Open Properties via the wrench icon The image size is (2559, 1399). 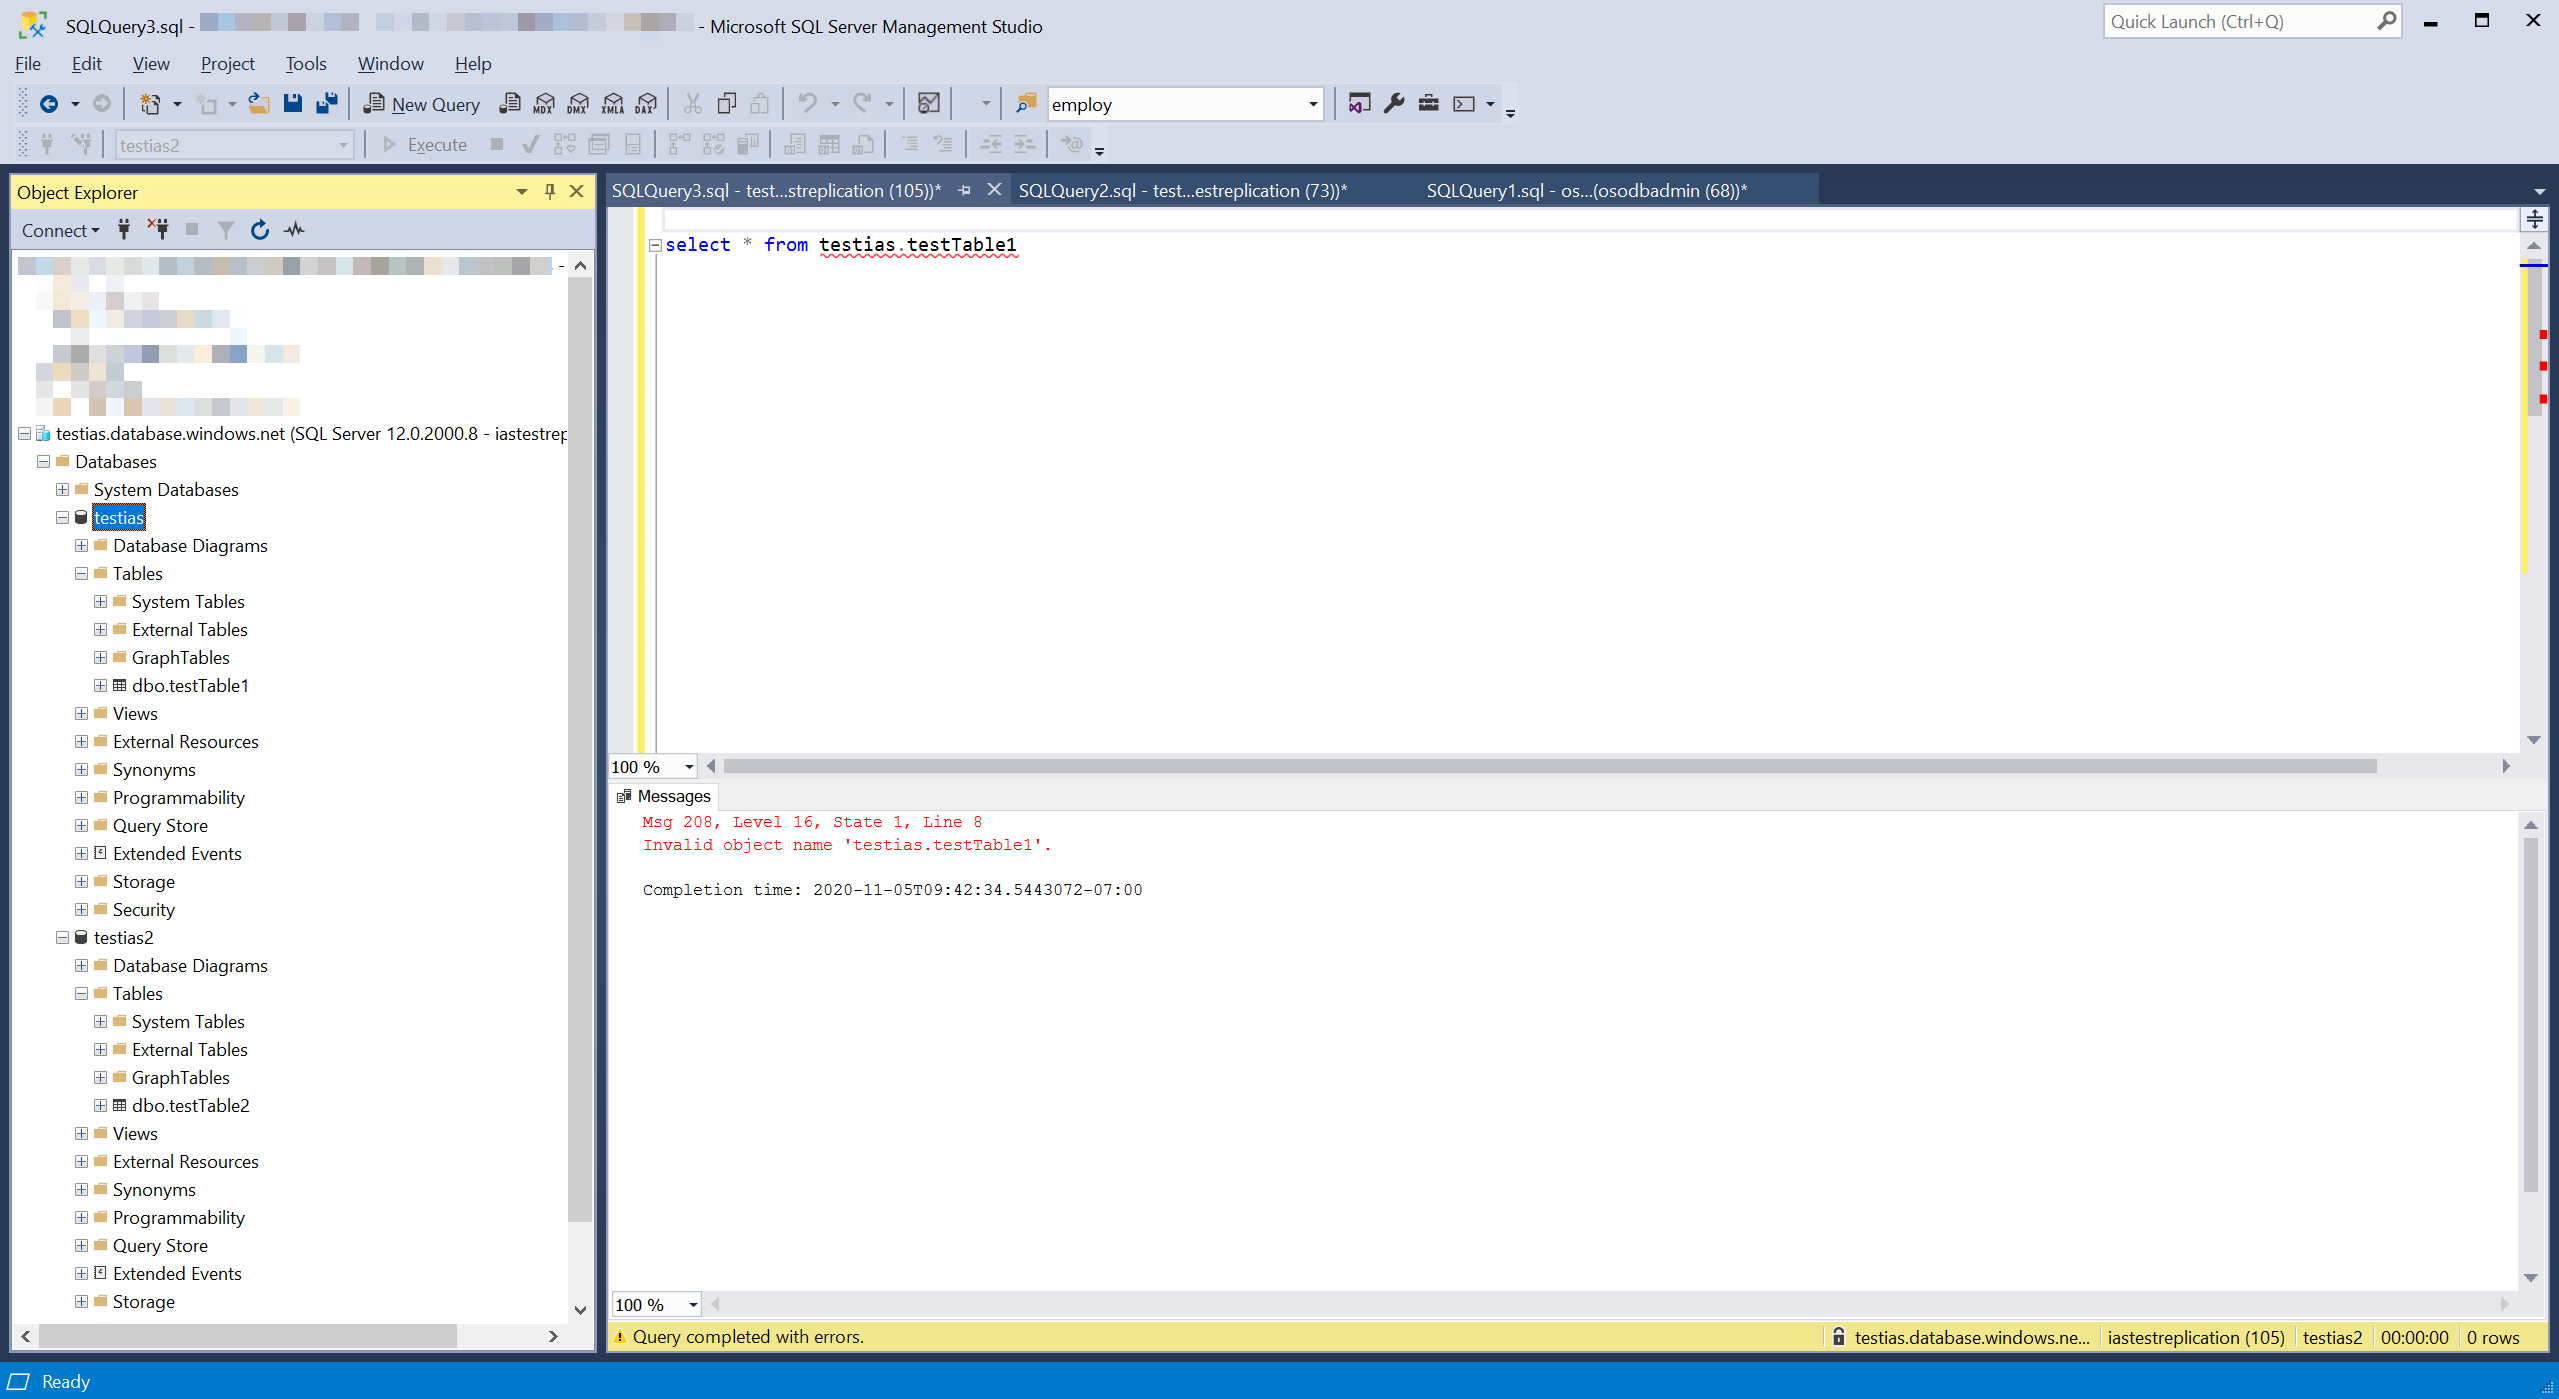[1394, 104]
